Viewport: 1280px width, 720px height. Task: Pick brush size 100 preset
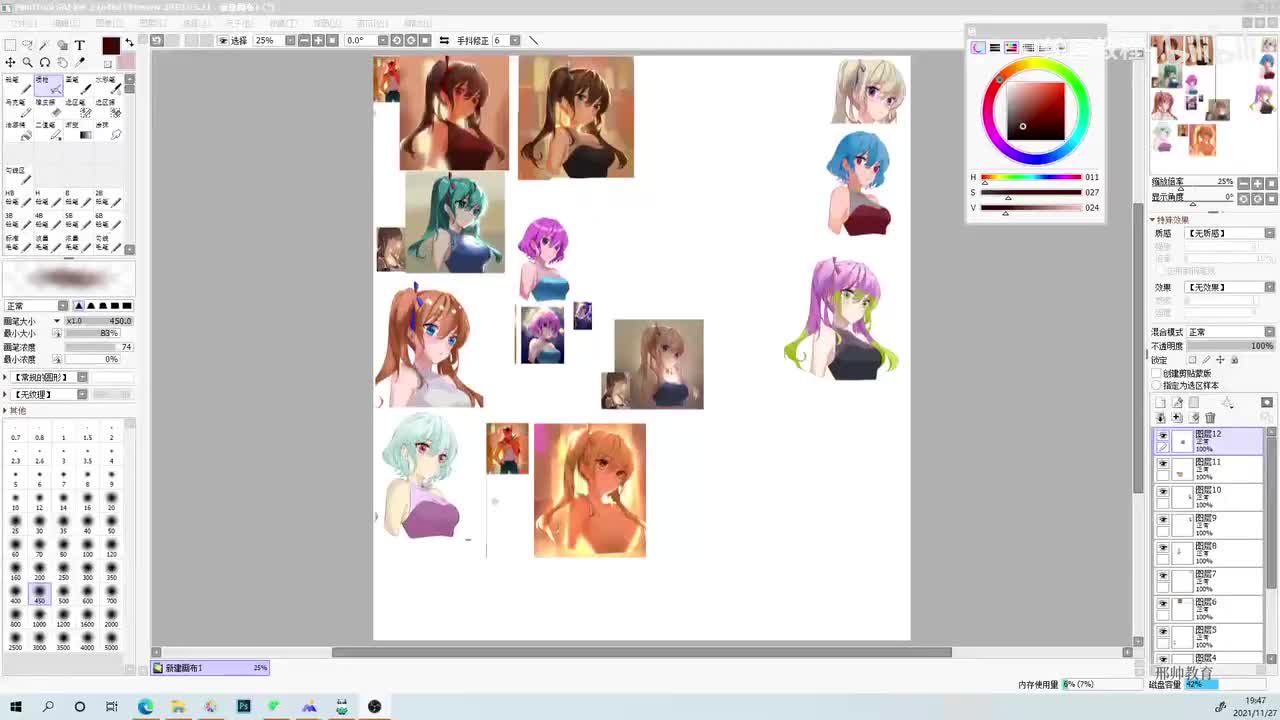(88, 548)
